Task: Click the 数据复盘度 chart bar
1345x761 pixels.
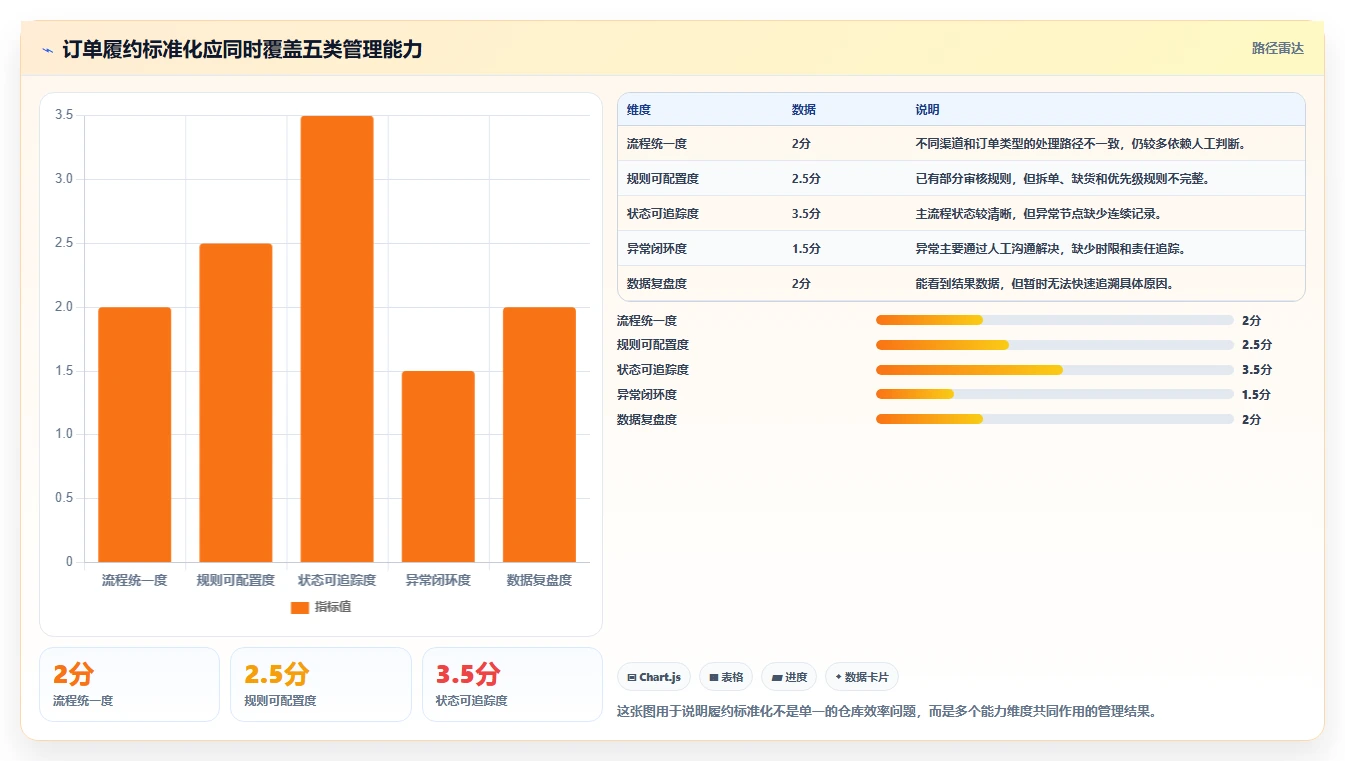Action: point(539,434)
